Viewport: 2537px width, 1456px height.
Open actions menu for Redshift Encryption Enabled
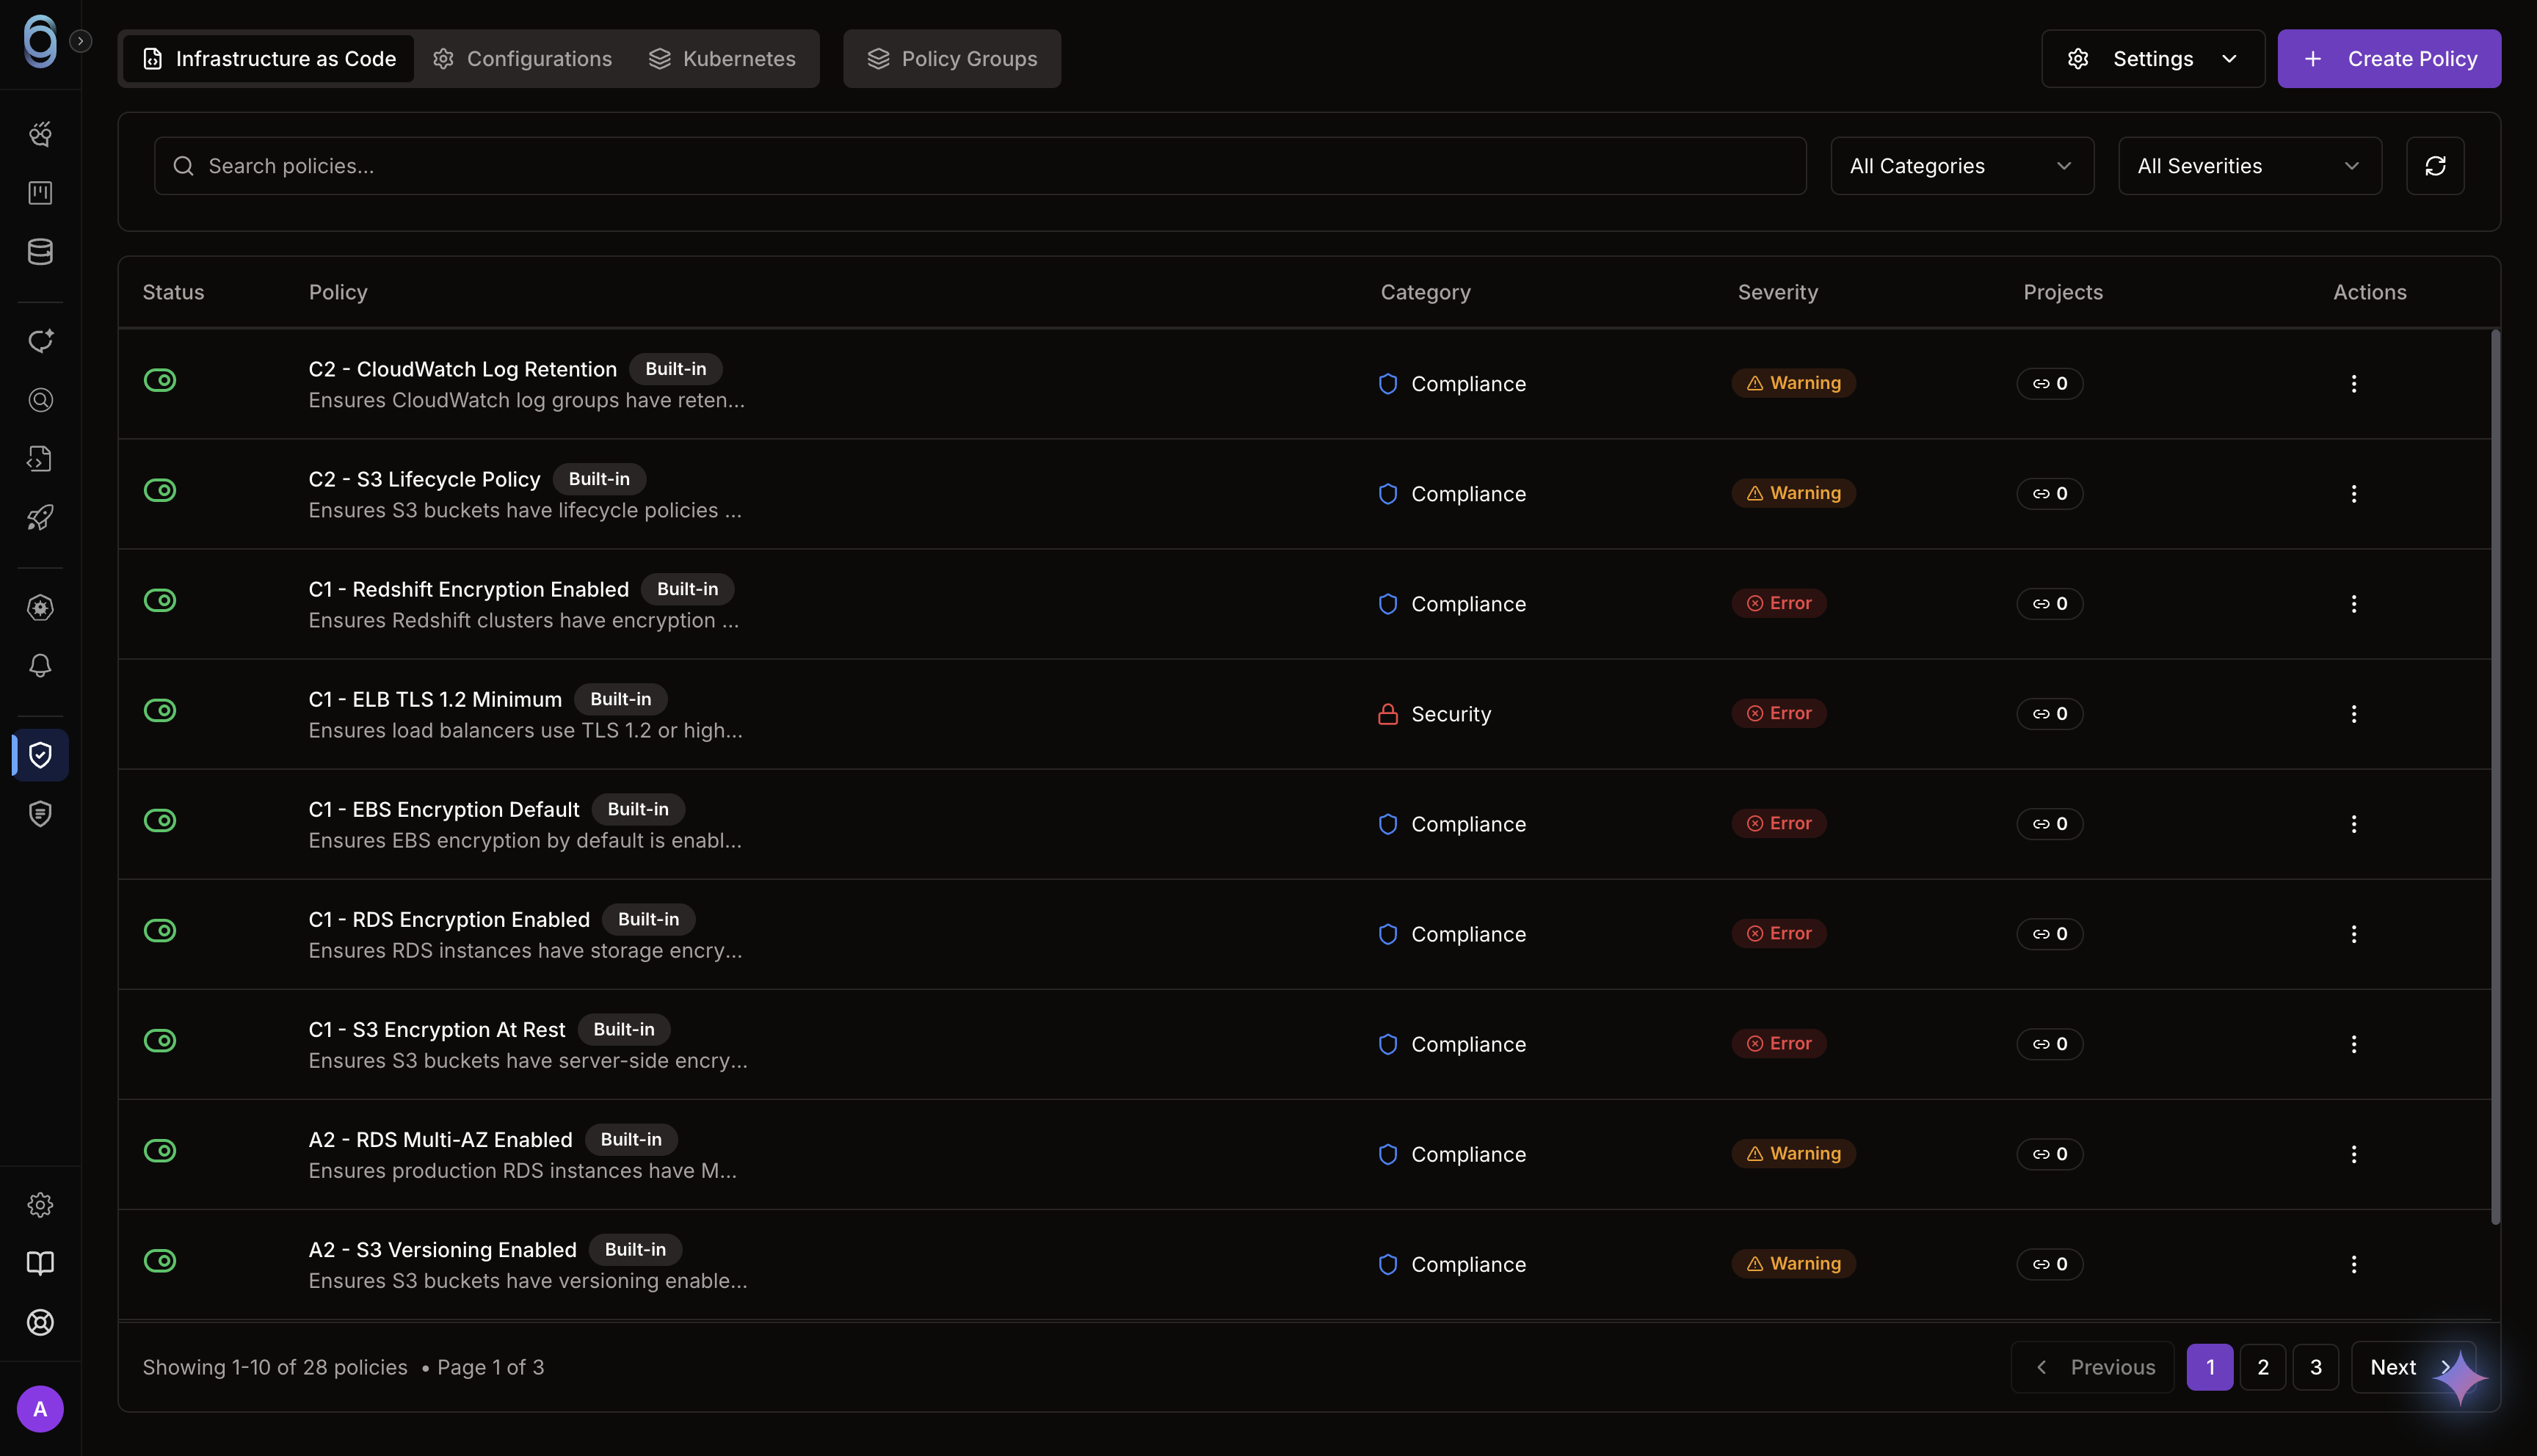2353,604
